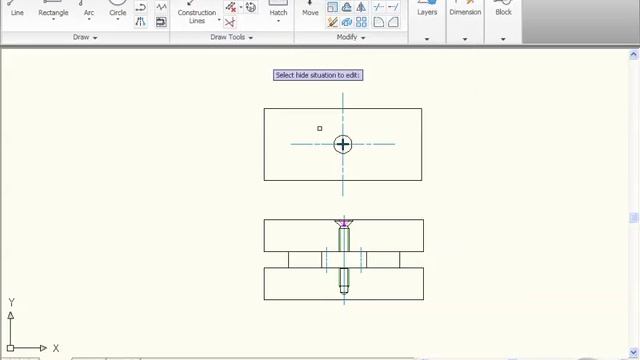Click the curved-arrow polyline icon in Draw panel
The width and height of the screenshot is (640, 360).
141,7
